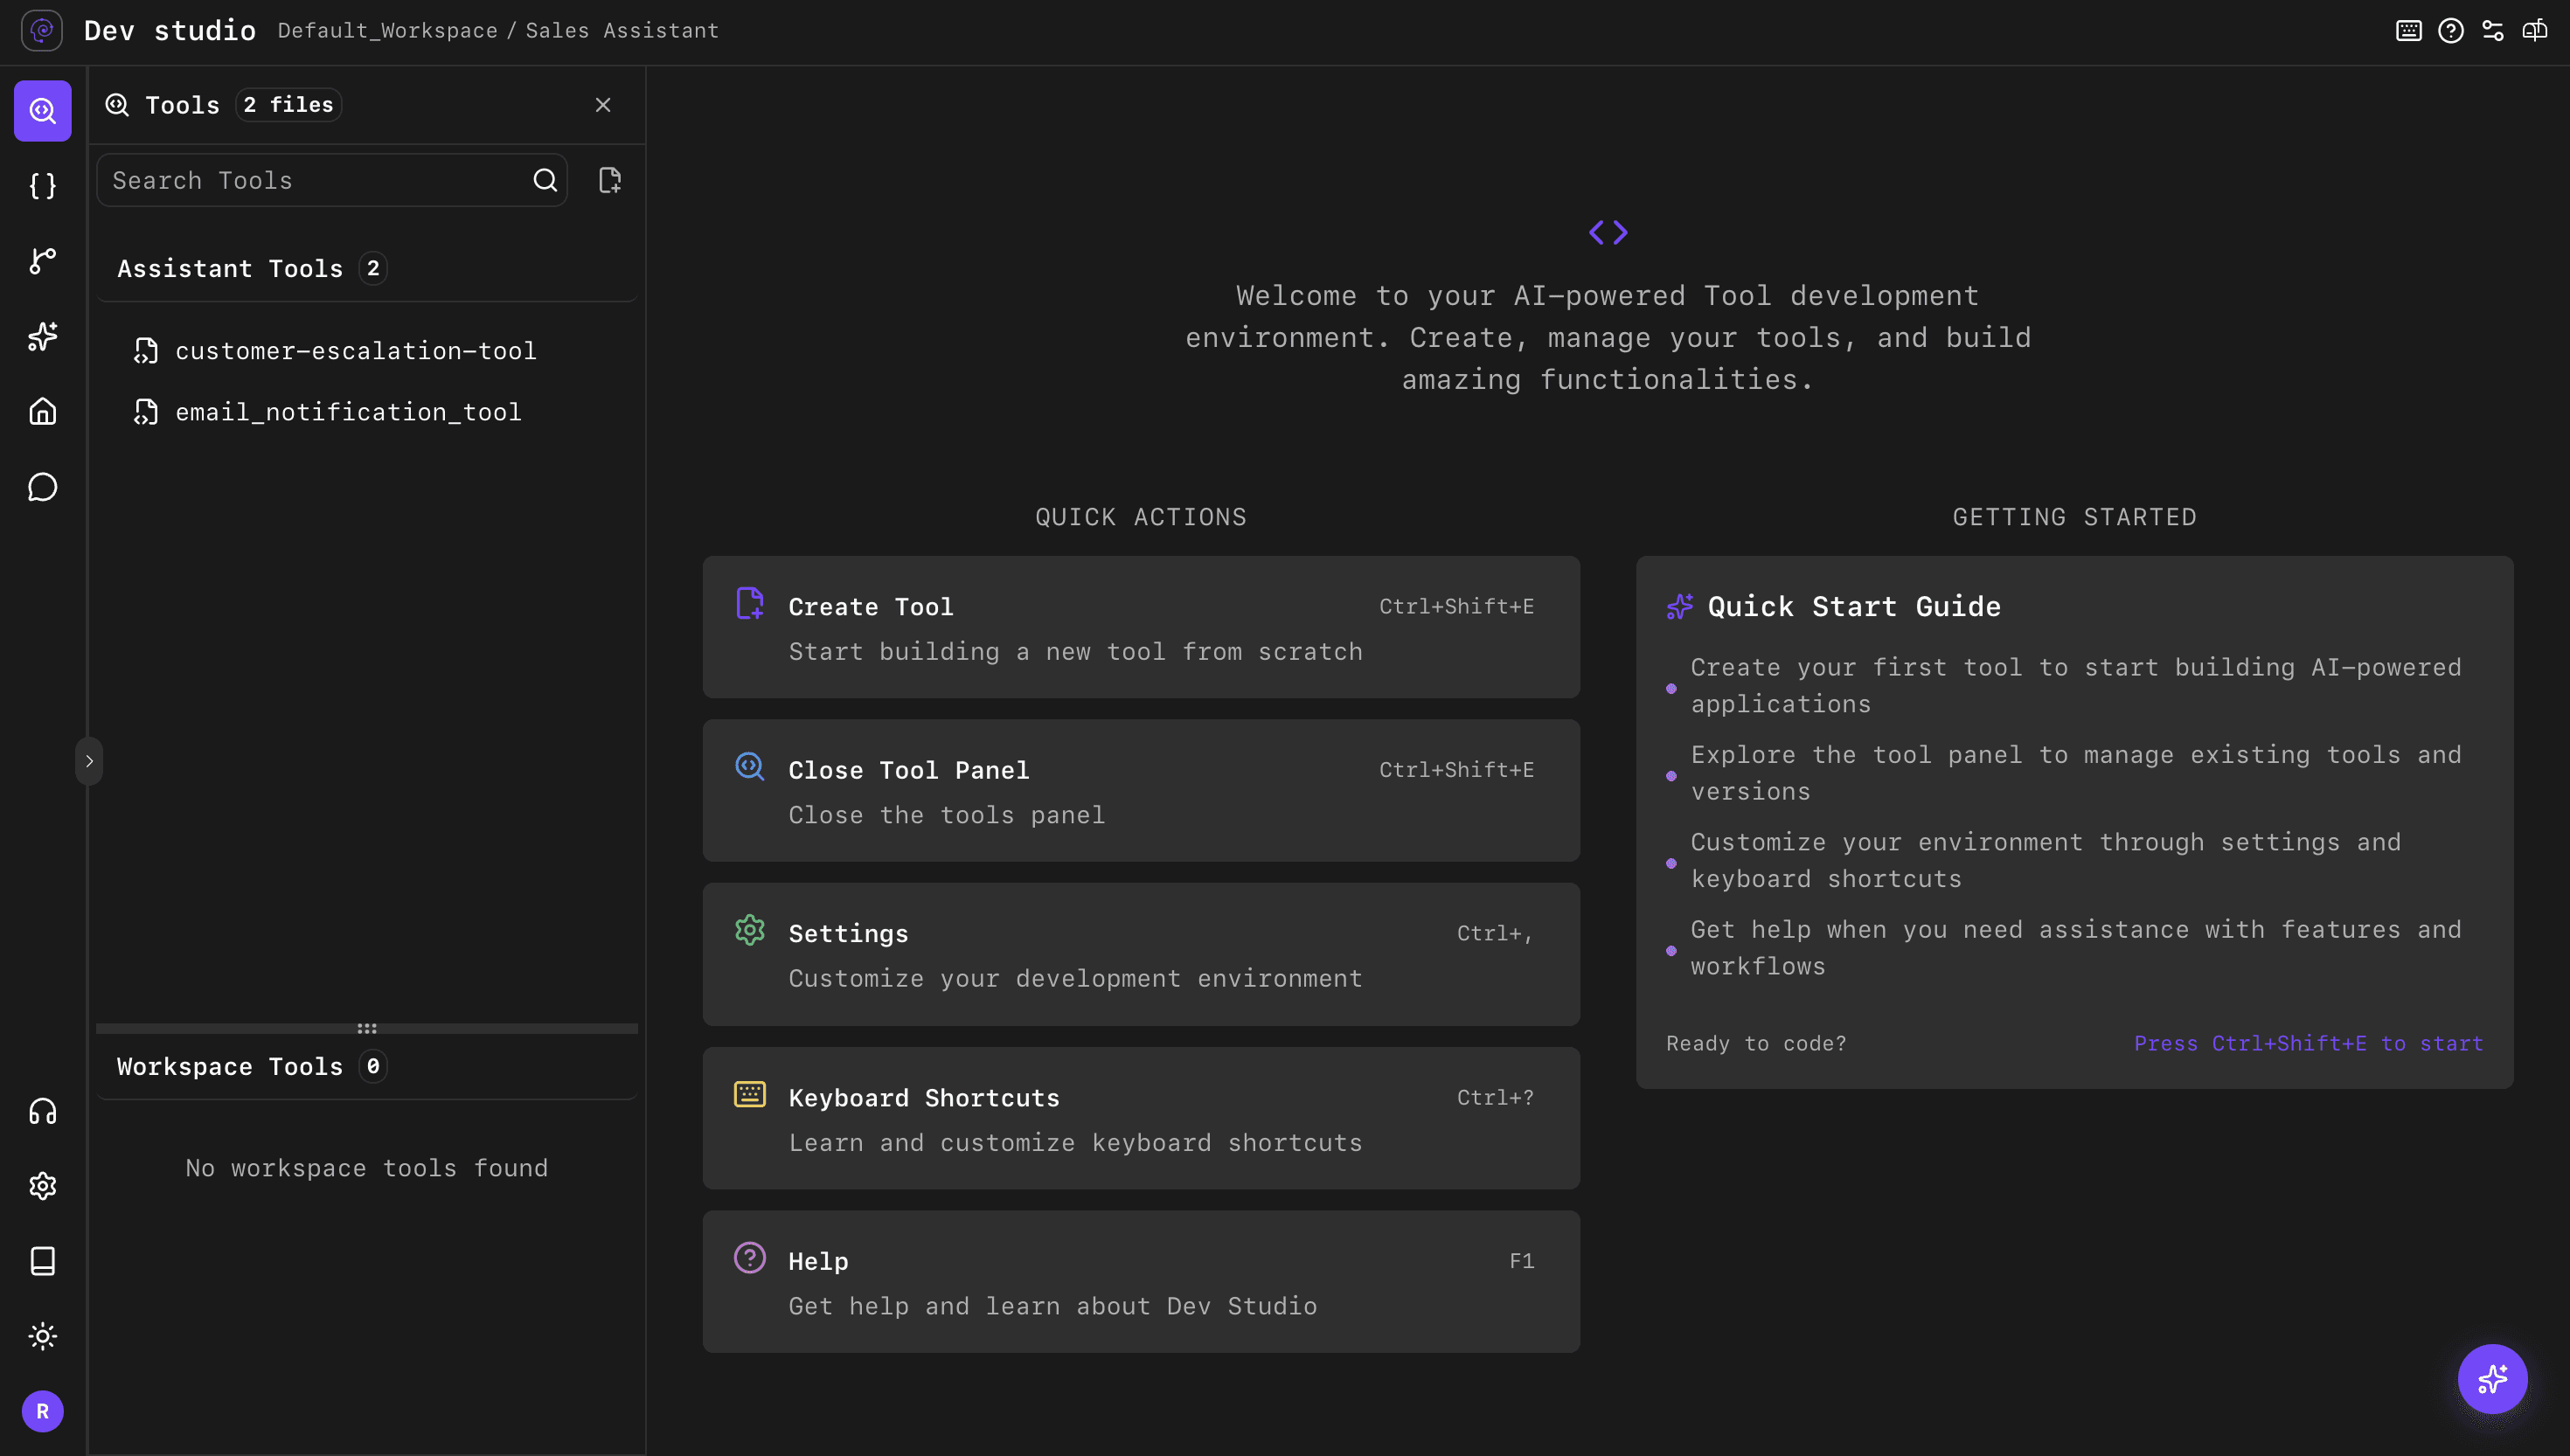
Task: Click the customer-escalation-tool file icon
Action: click(x=146, y=351)
